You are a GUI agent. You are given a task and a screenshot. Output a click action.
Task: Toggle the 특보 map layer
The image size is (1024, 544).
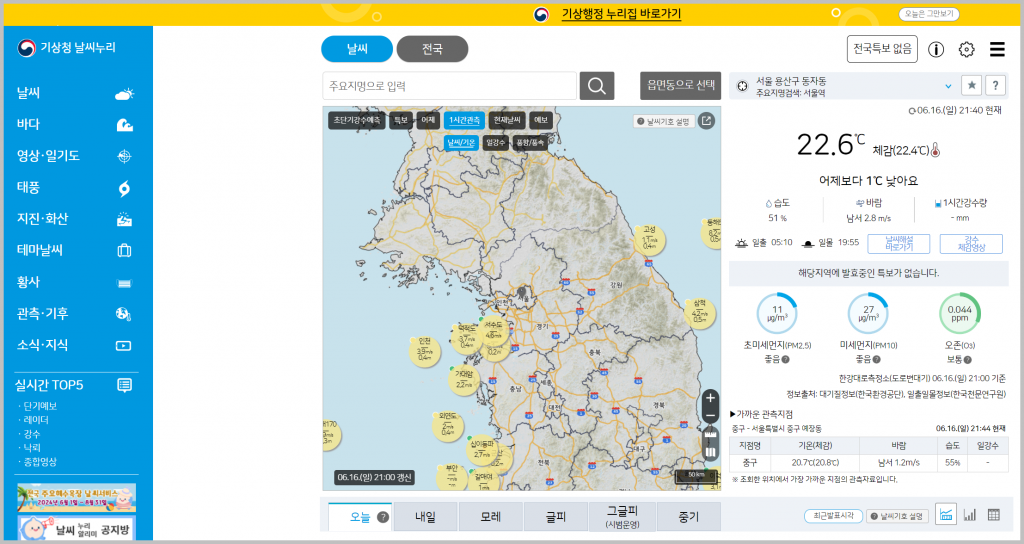[400, 120]
